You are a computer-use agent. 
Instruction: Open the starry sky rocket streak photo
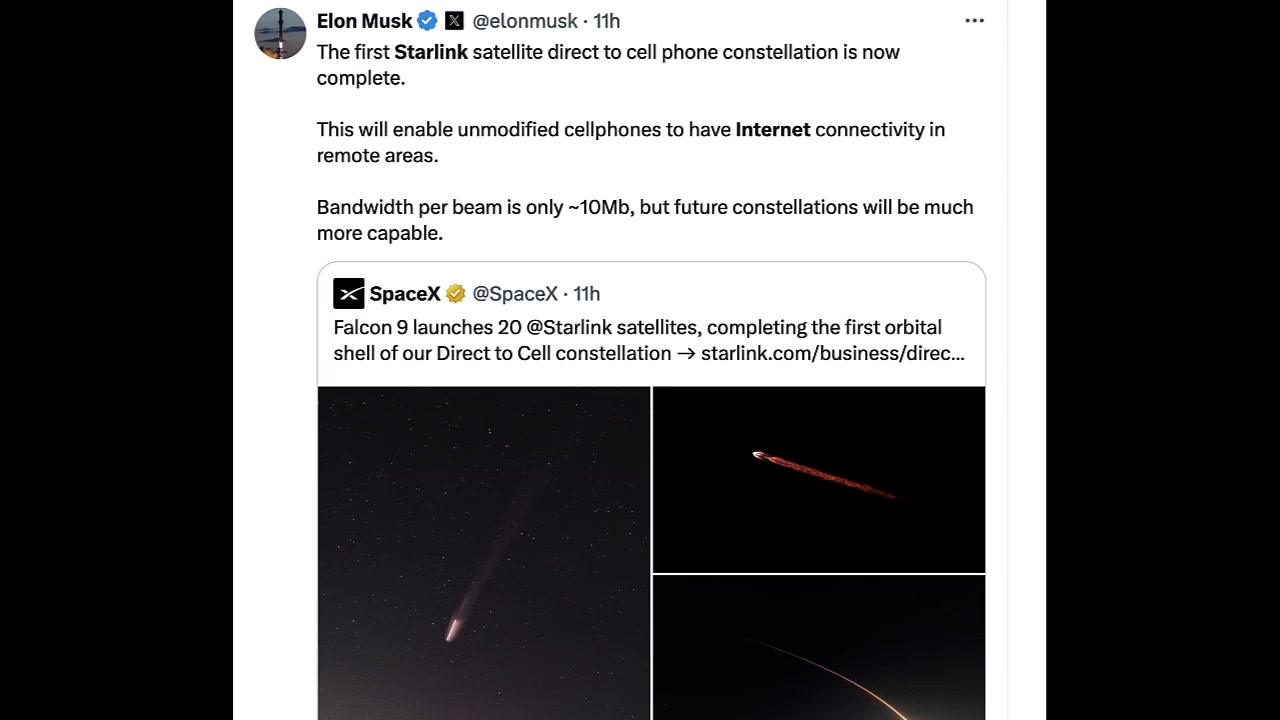coord(483,552)
